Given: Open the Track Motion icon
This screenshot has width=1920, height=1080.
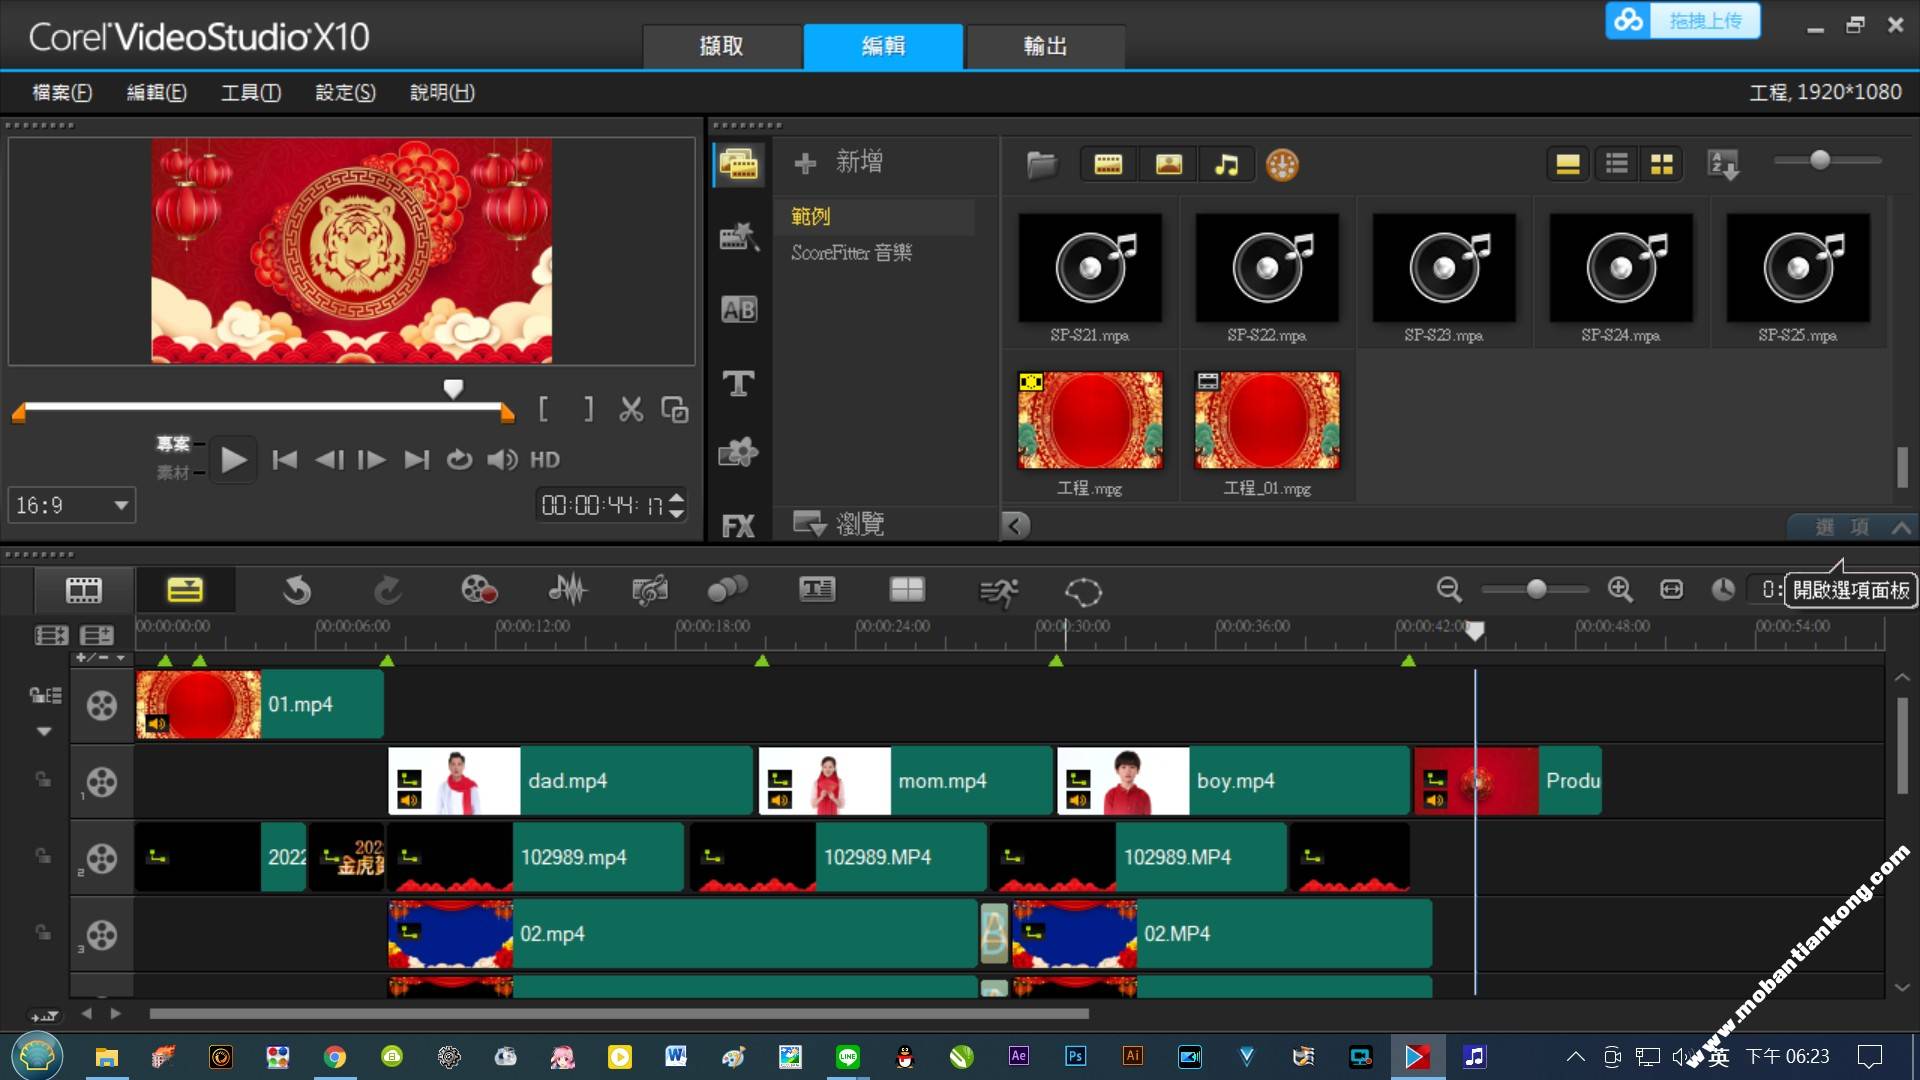Looking at the screenshot, I should pyautogui.click(x=728, y=590).
